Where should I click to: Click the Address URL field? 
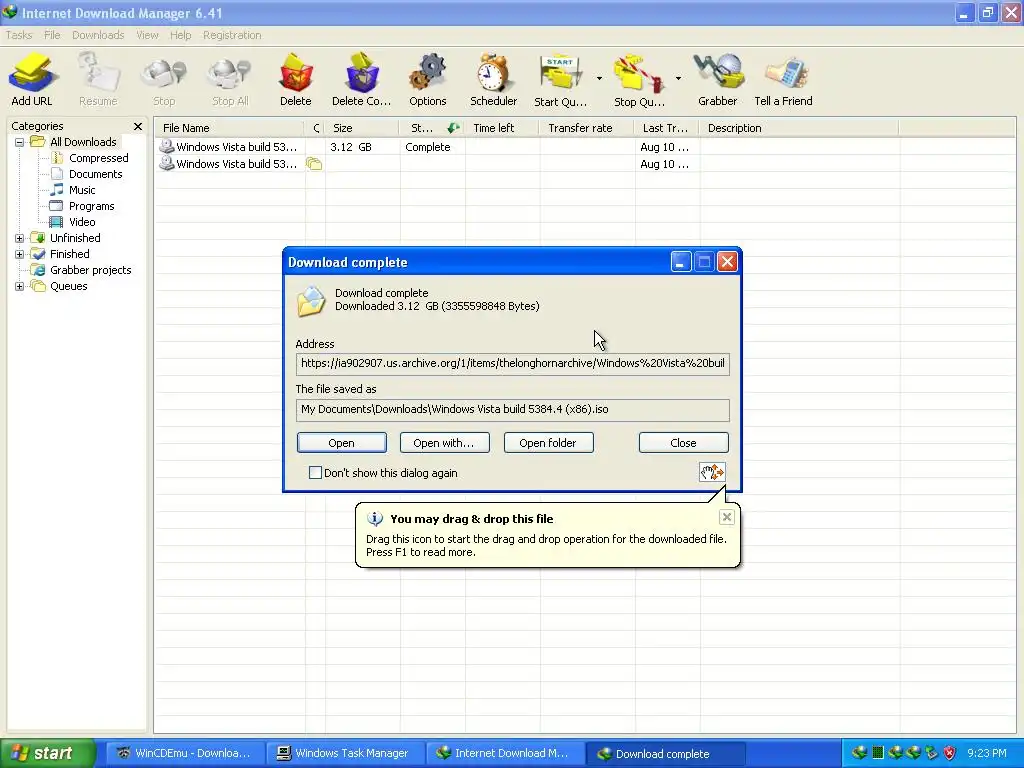coord(513,363)
